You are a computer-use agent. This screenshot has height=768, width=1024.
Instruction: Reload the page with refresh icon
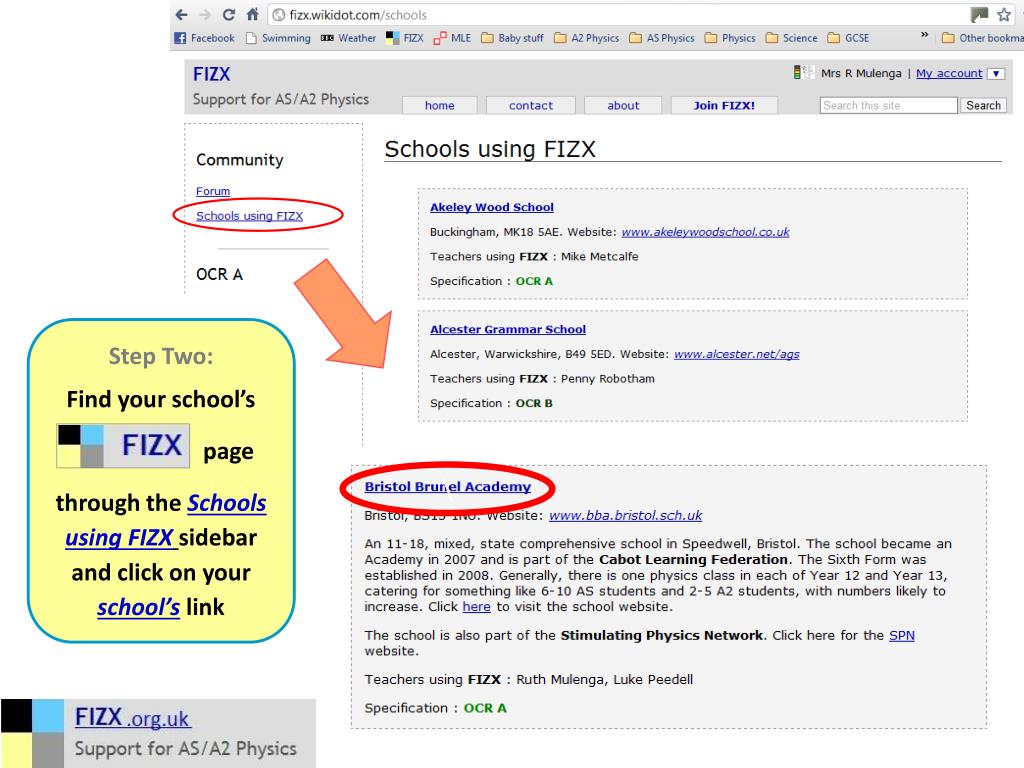(x=229, y=14)
